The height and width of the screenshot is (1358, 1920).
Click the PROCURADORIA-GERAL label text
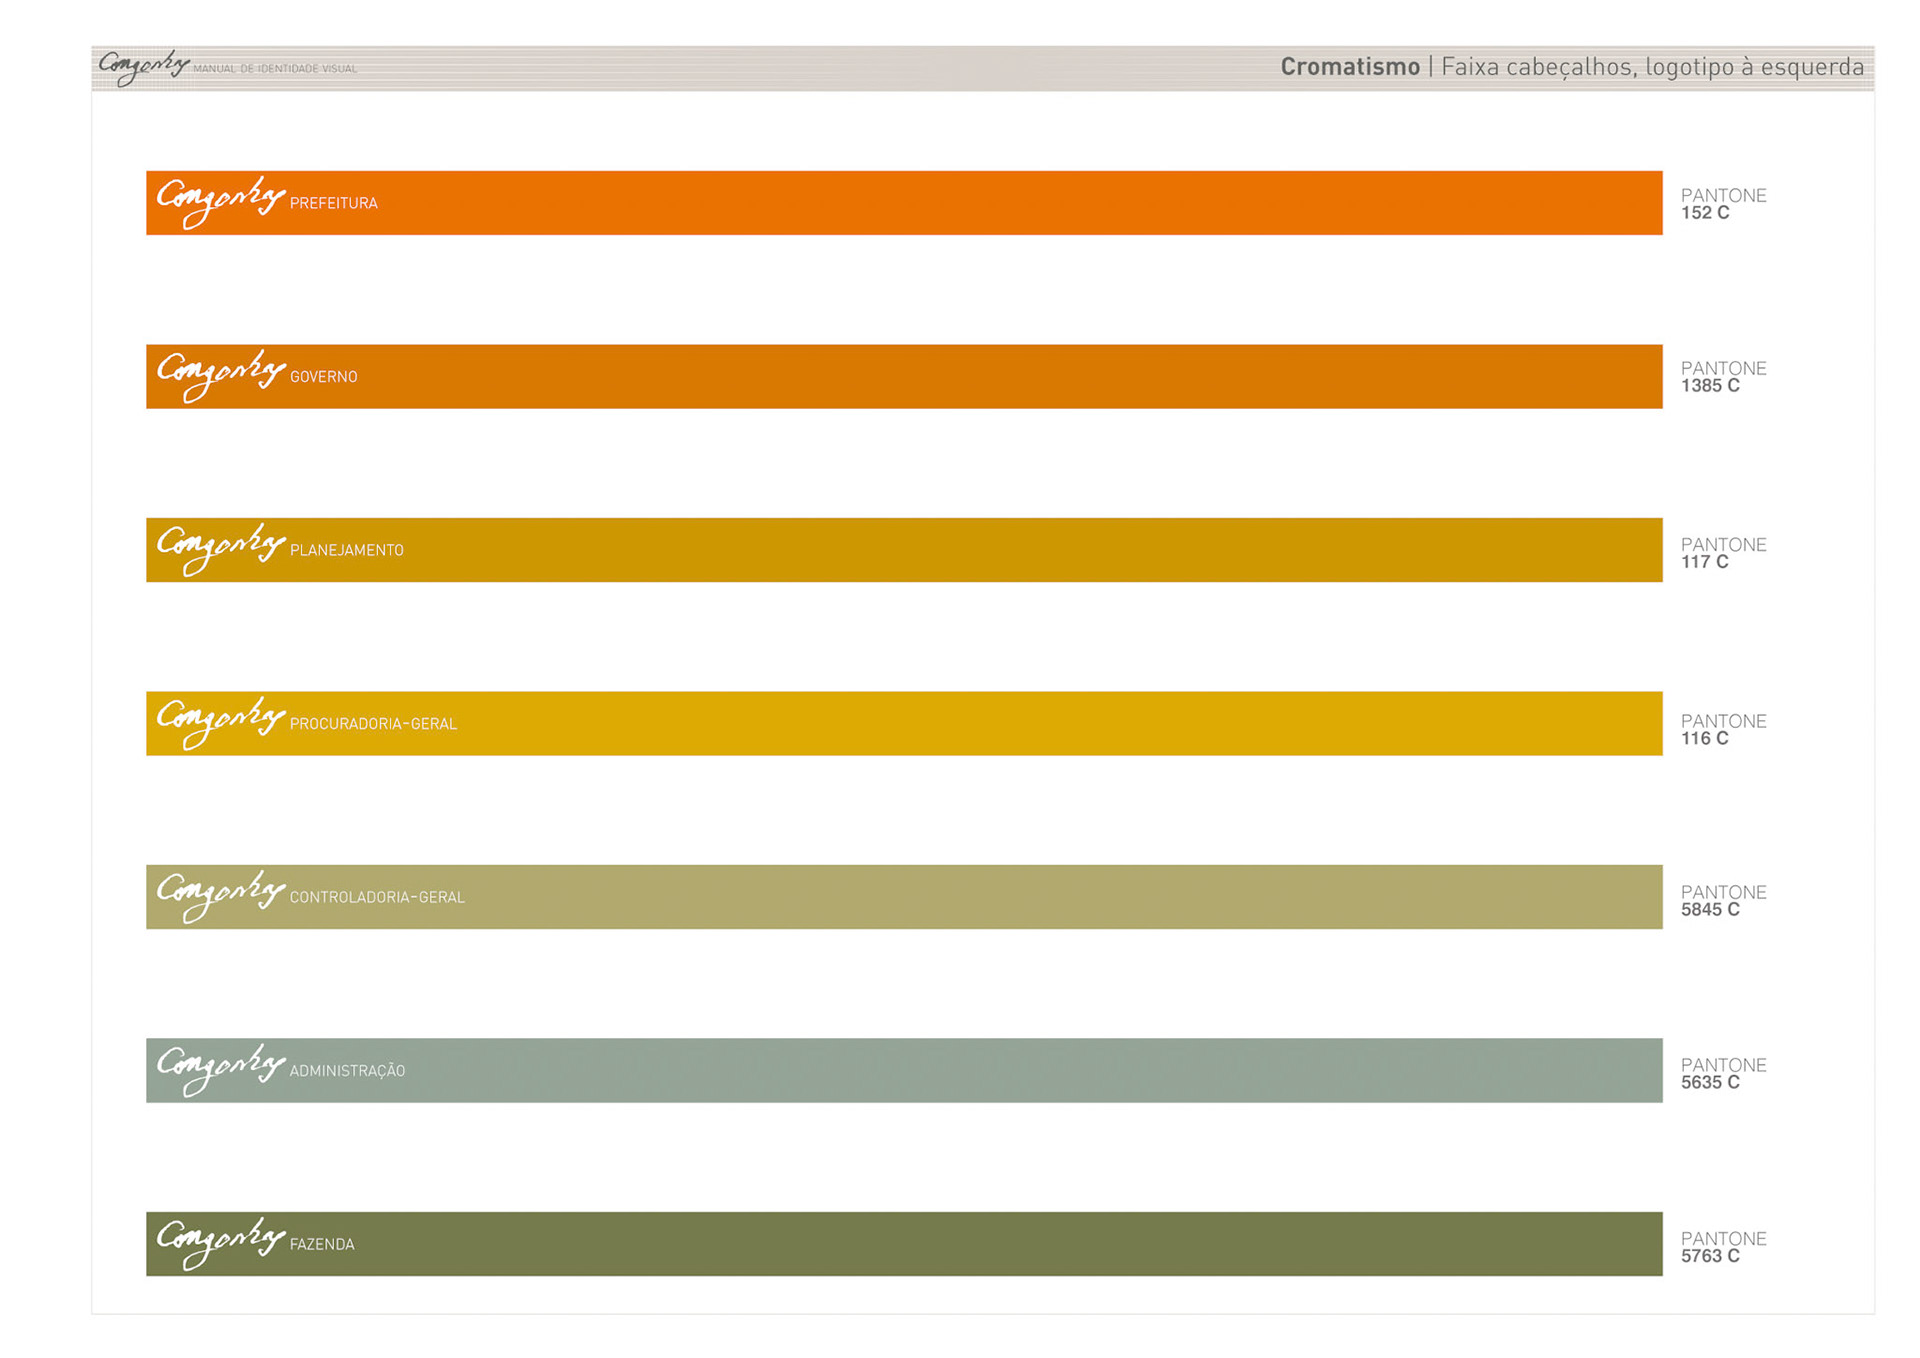click(x=373, y=724)
